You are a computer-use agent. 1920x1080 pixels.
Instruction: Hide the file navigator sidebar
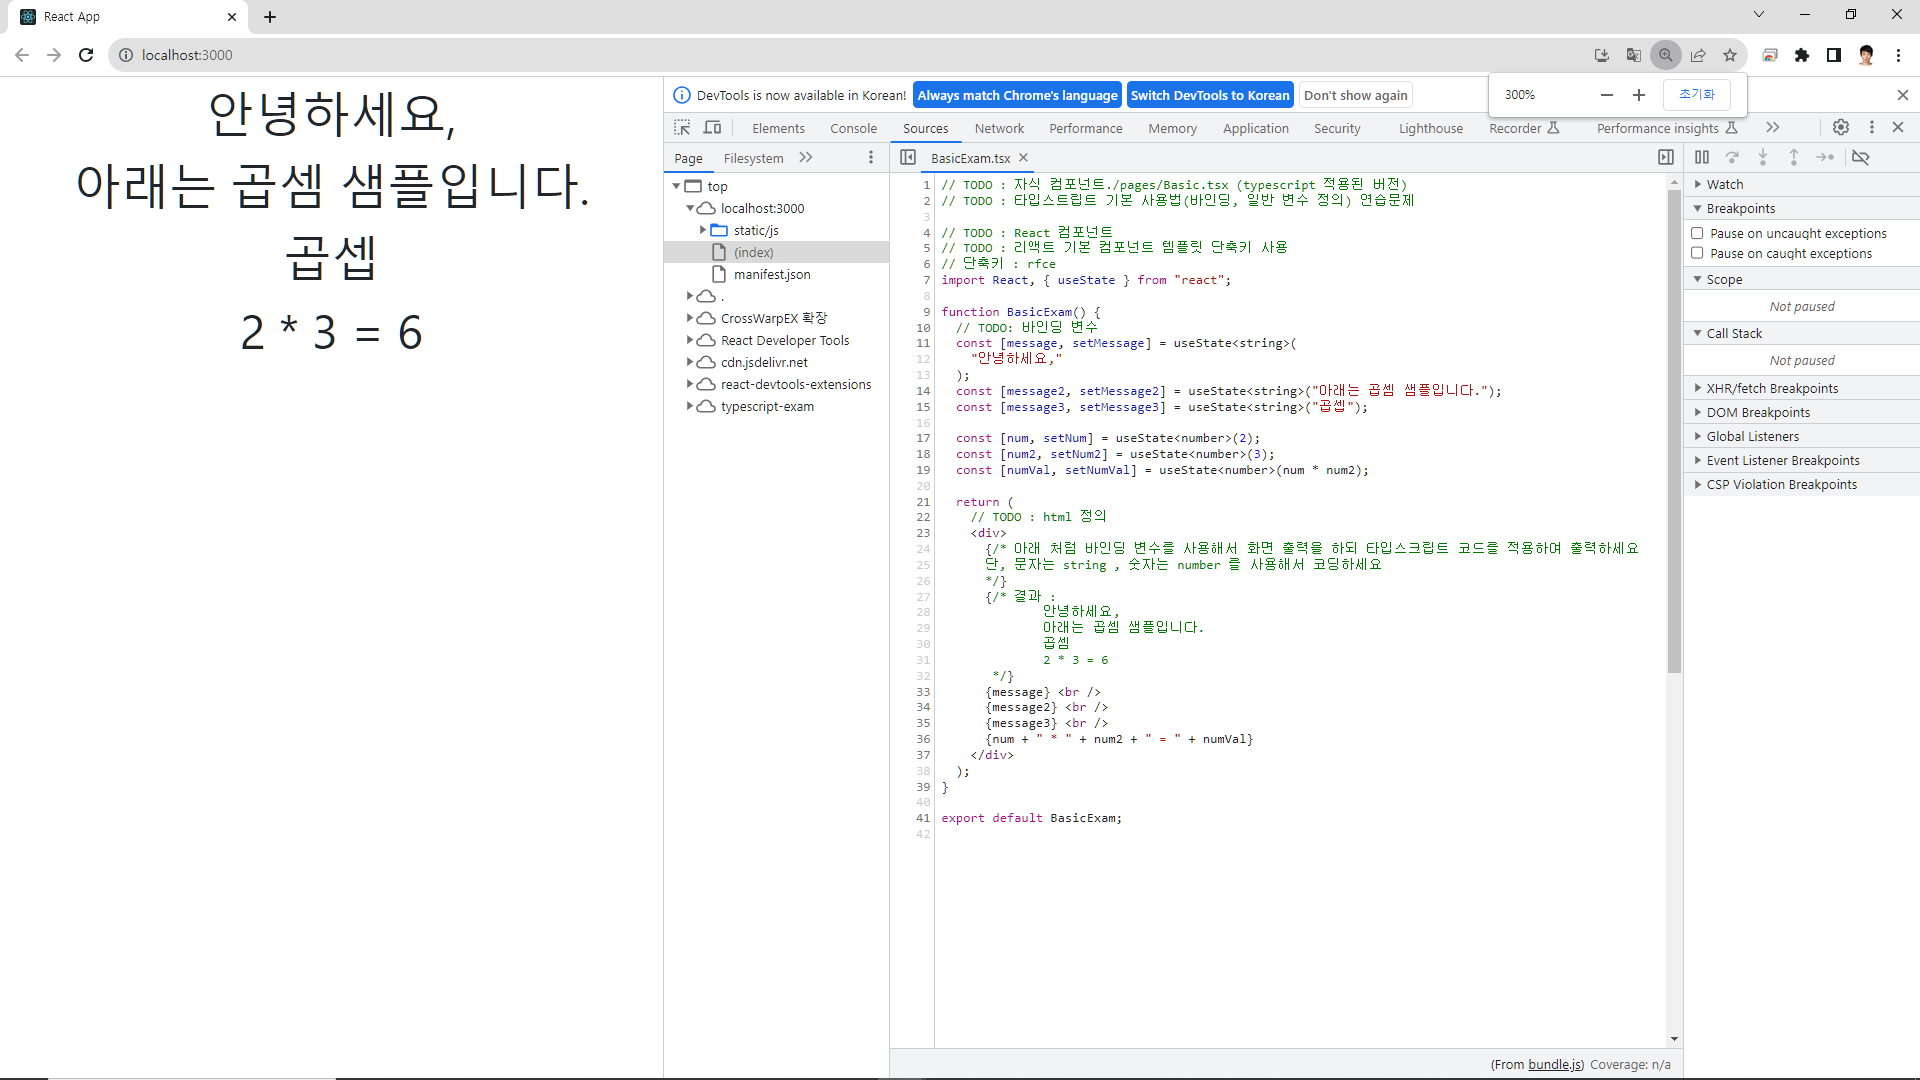[908, 157]
